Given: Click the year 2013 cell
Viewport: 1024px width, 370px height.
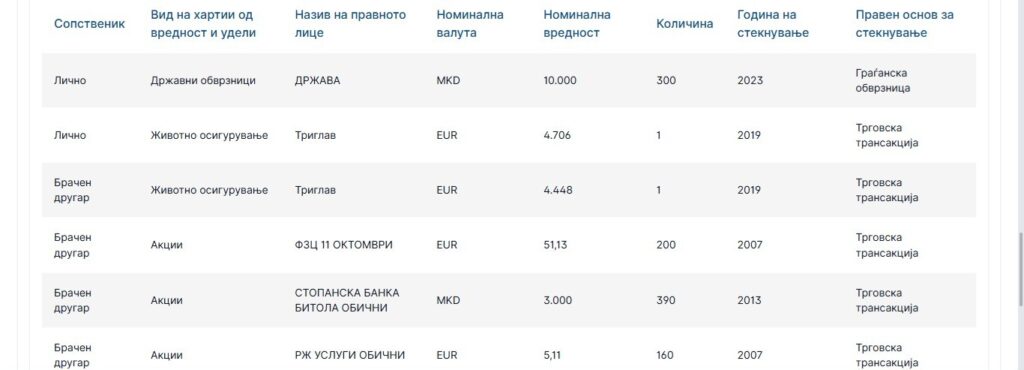Looking at the screenshot, I should coord(749,300).
